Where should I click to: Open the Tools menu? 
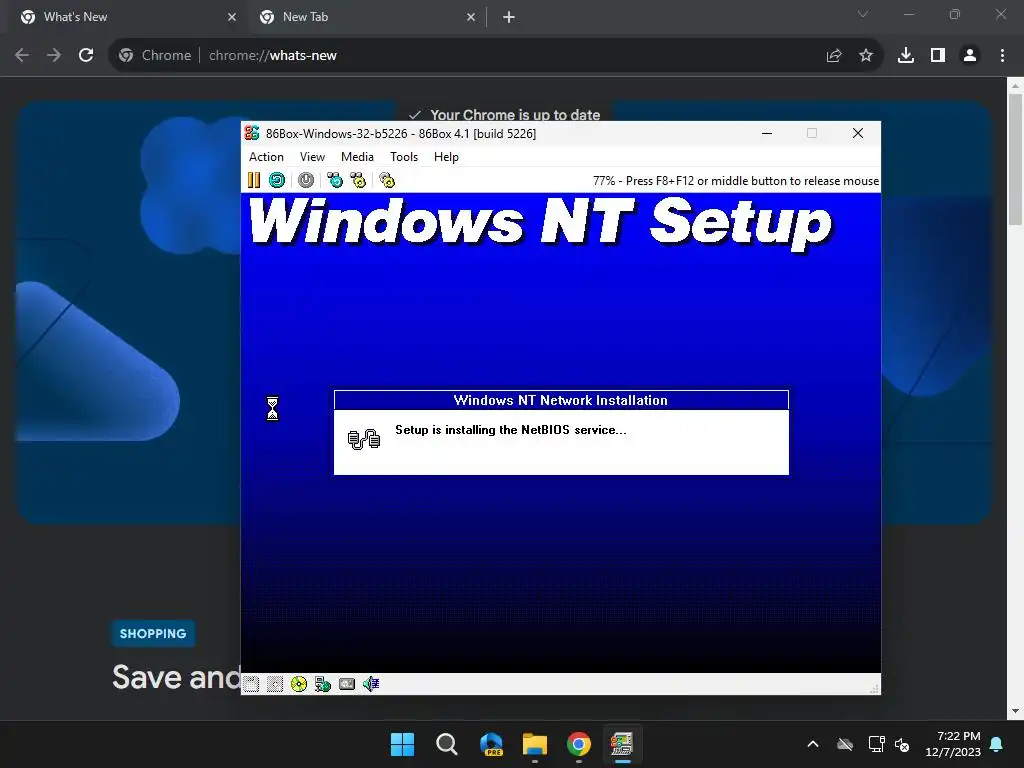point(404,157)
